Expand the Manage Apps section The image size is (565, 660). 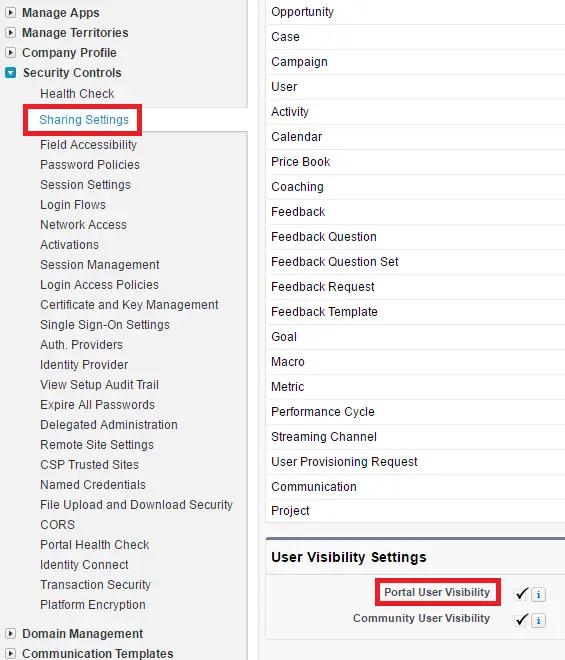click(x=11, y=13)
